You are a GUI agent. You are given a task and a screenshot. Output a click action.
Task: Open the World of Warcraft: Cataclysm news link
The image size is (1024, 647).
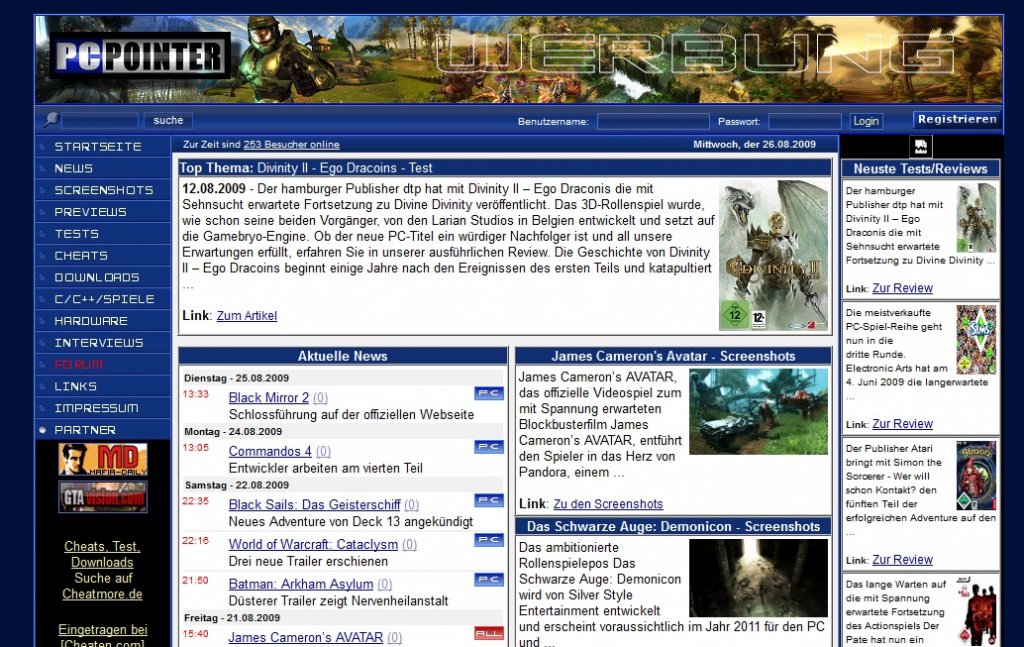[313, 544]
